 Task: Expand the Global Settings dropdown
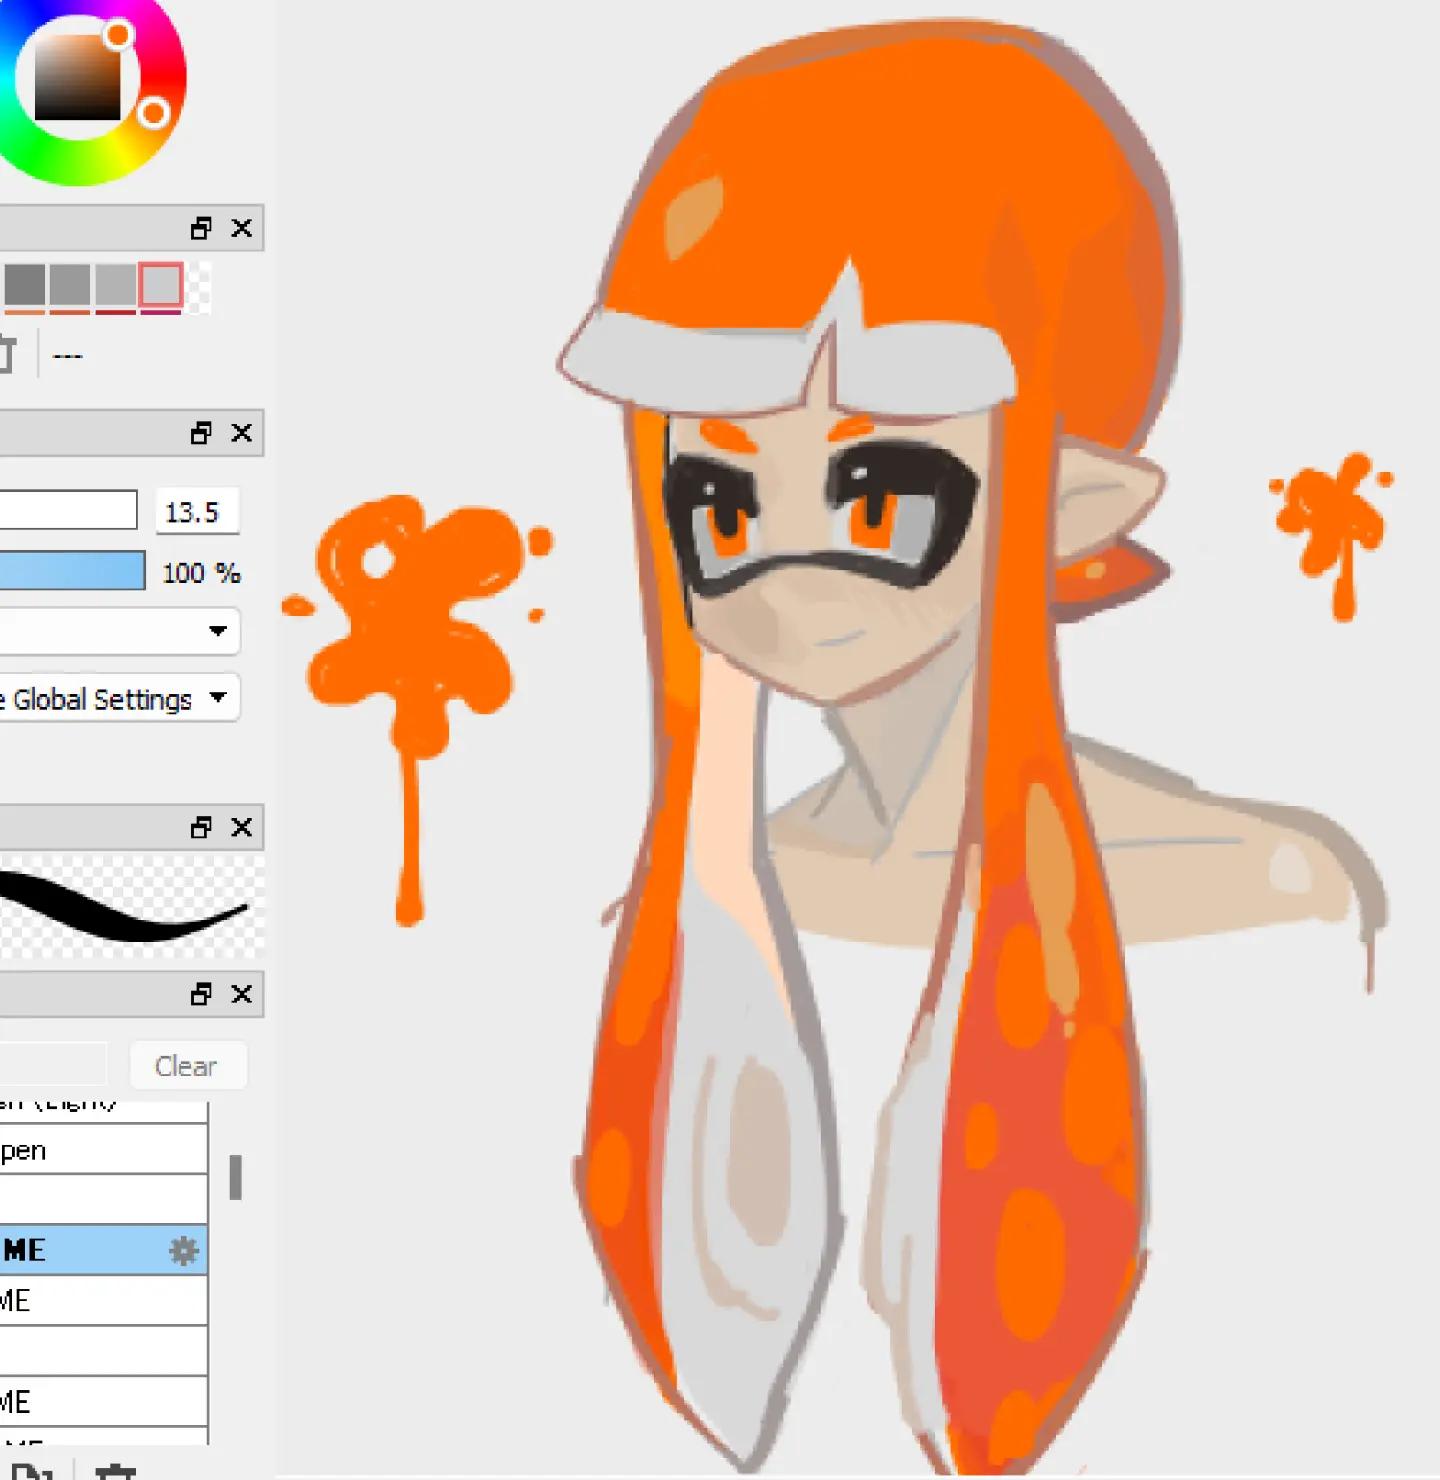[x=119, y=698]
